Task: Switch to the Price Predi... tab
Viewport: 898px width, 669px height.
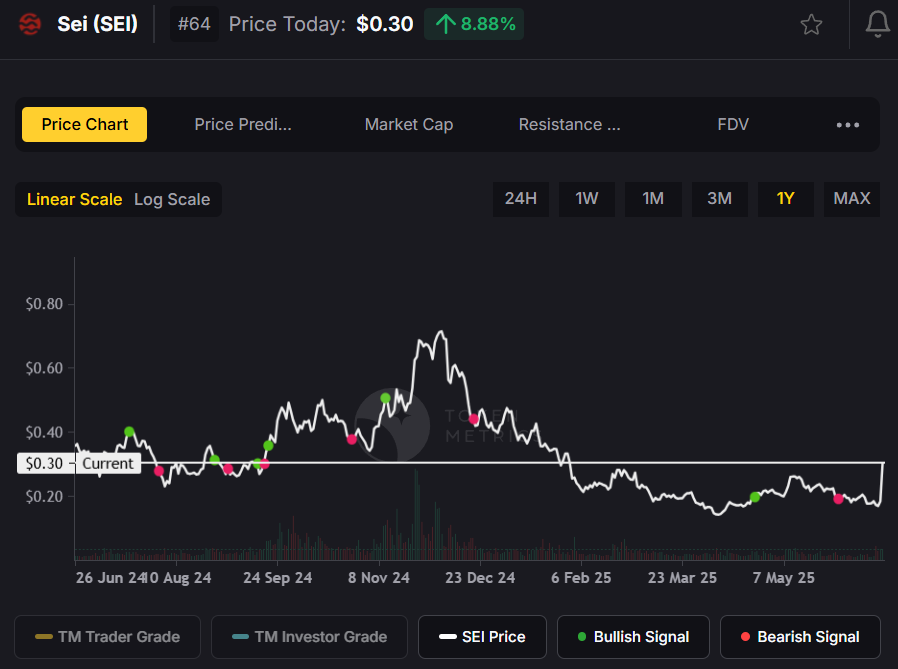Action: 243,124
